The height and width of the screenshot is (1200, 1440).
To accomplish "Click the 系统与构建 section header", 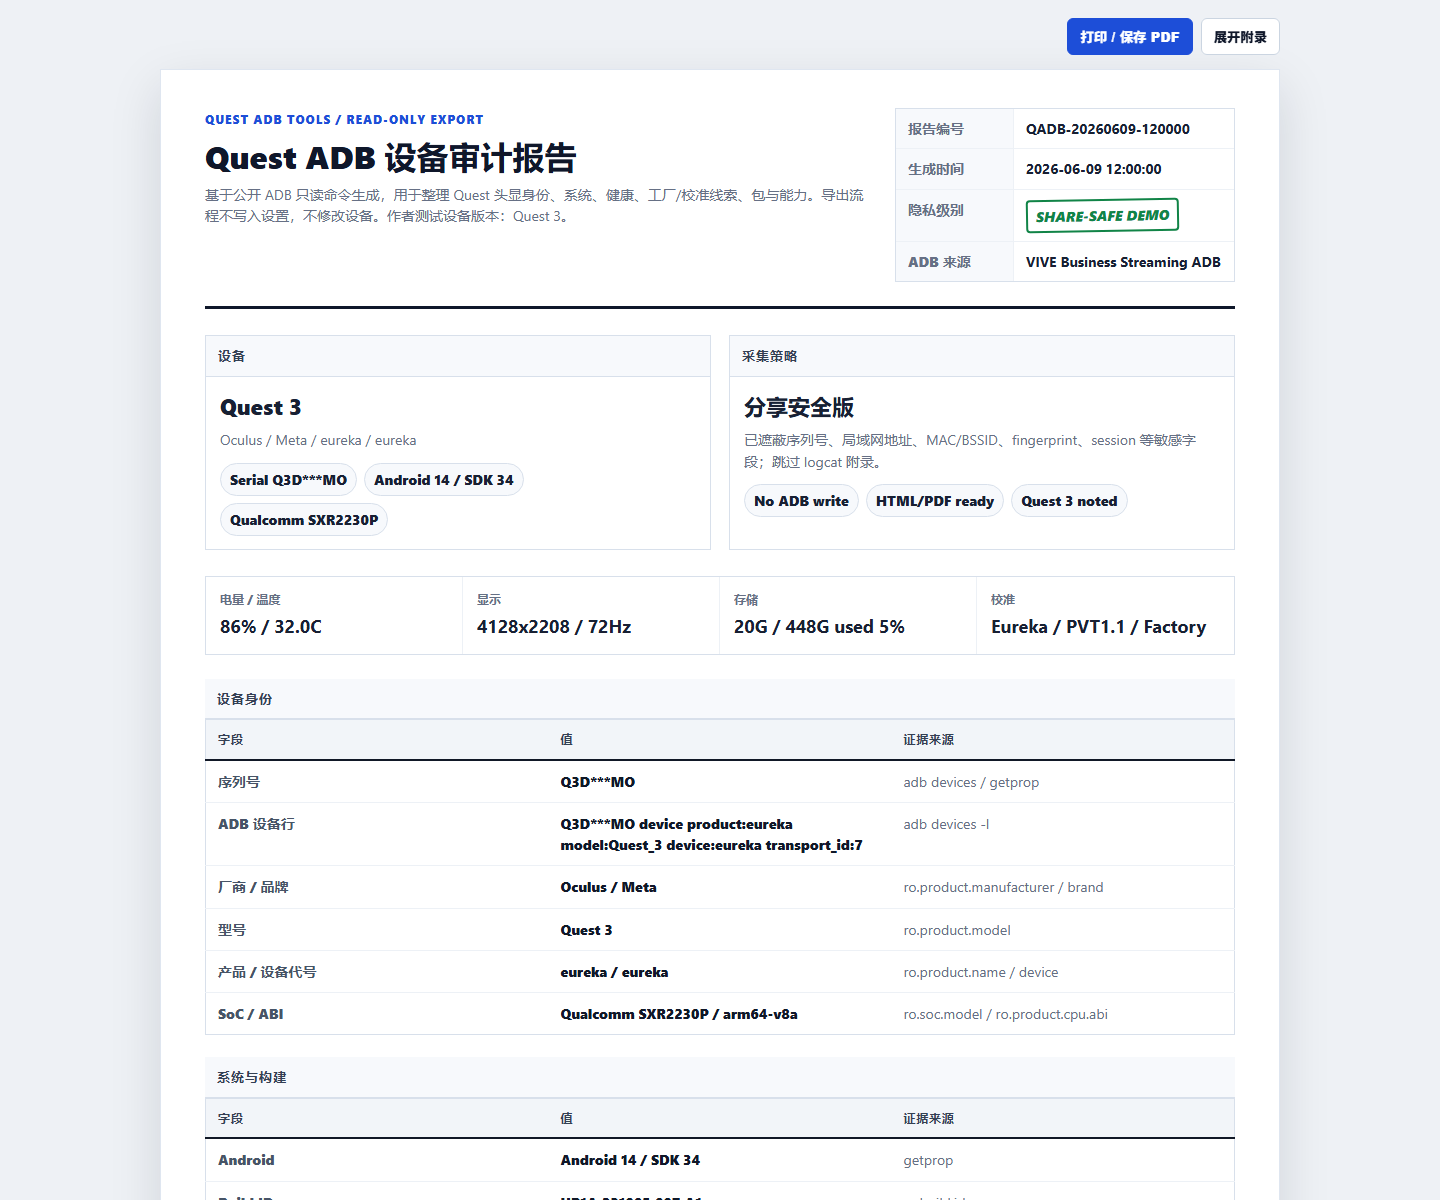I will click(720, 1077).
